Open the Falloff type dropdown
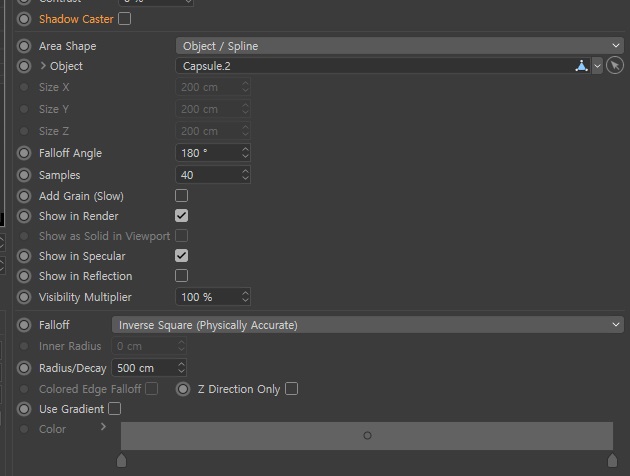 tap(368, 325)
